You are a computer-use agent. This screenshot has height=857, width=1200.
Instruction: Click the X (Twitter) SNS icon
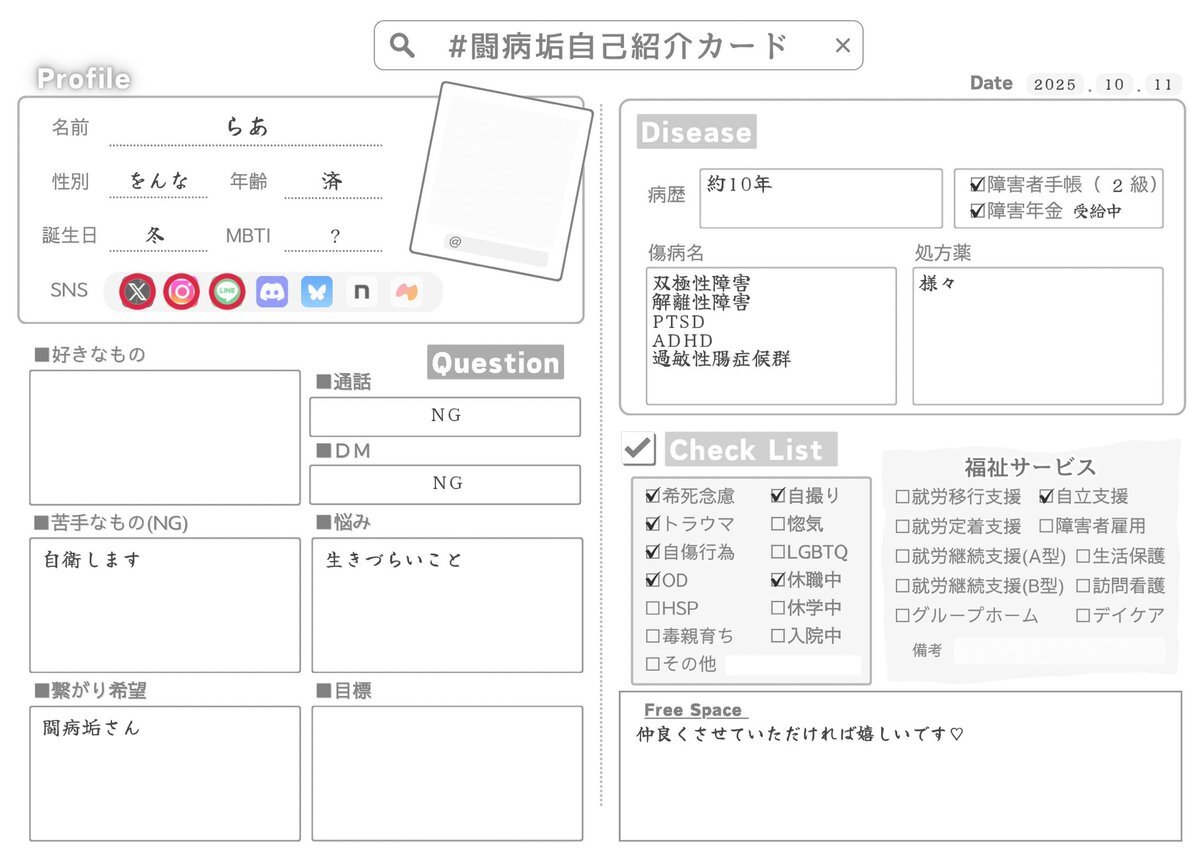137,292
